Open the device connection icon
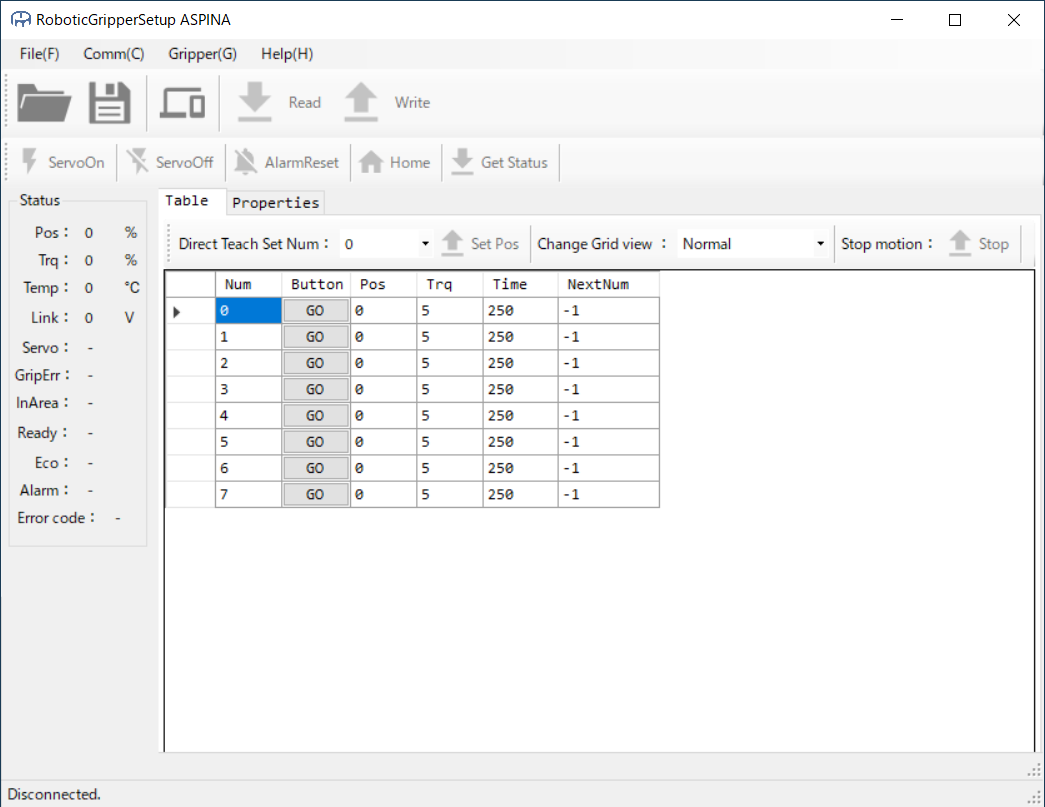Viewport: 1045px width, 807px height. click(x=182, y=103)
